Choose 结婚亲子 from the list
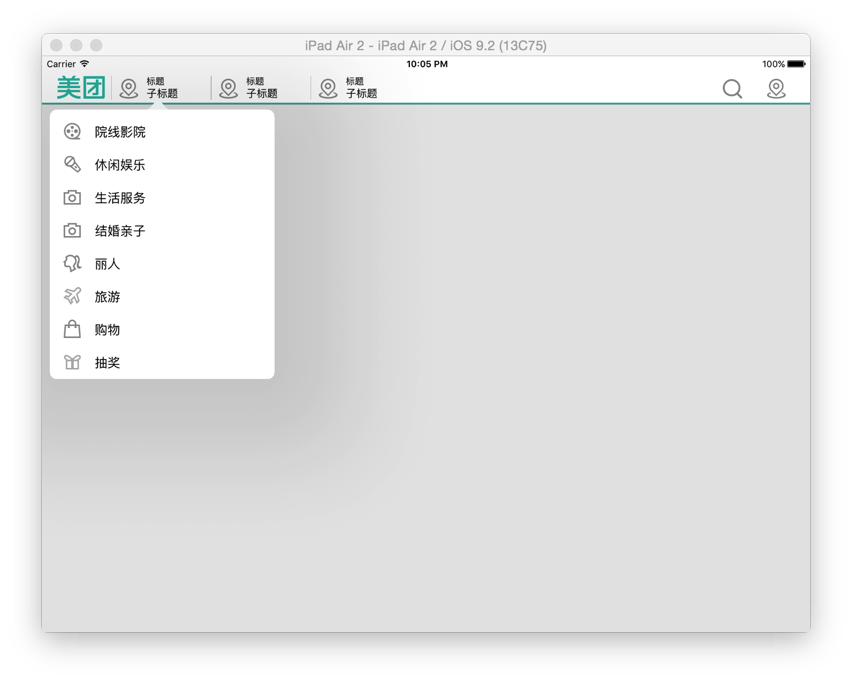This screenshot has height=682, width=852. coord(162,230)
